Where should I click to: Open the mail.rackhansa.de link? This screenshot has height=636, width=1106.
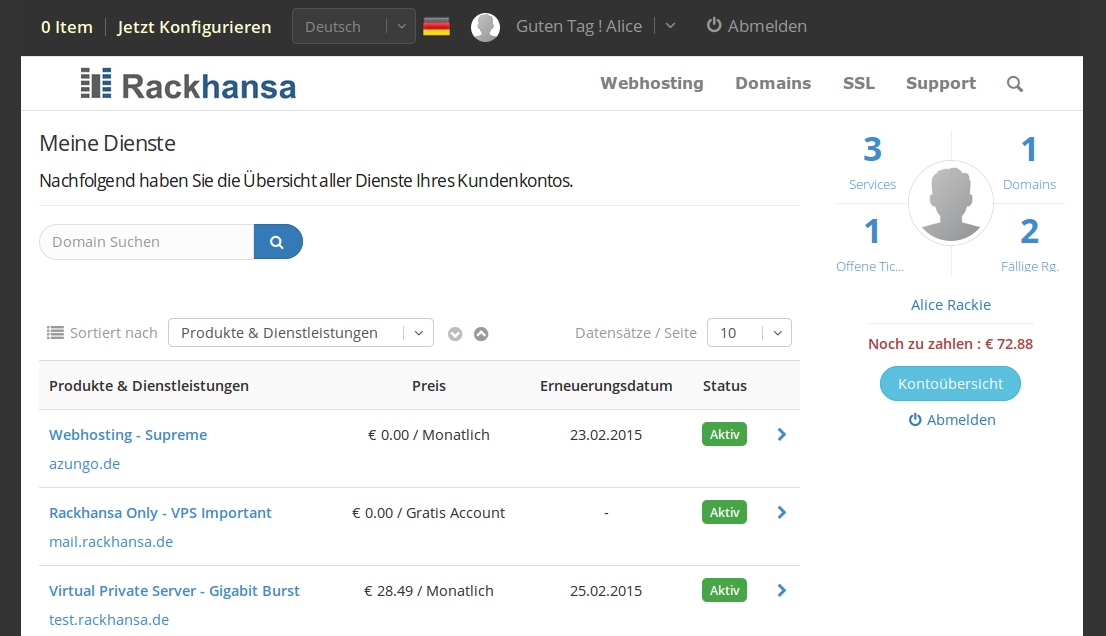point(111,542)
